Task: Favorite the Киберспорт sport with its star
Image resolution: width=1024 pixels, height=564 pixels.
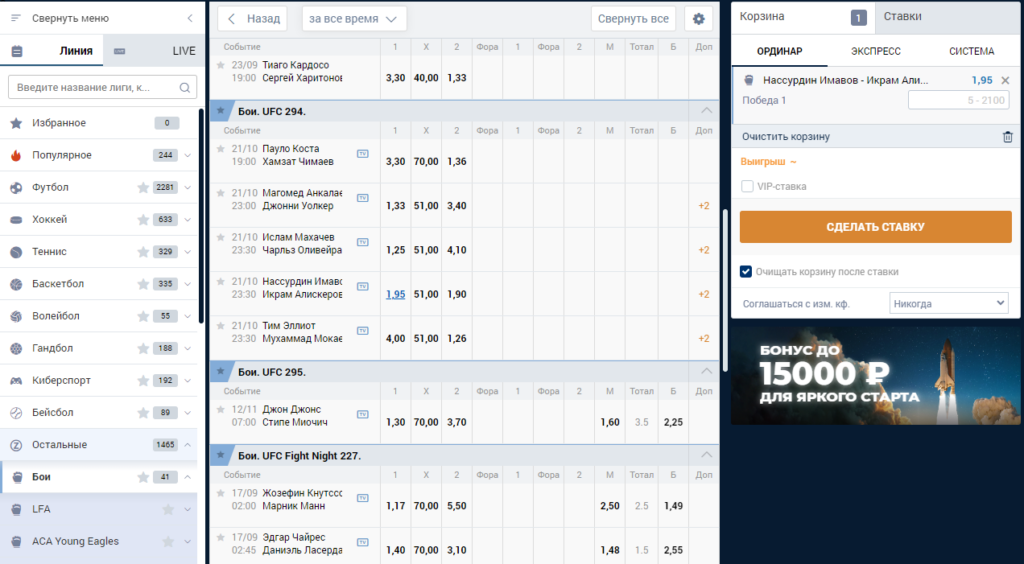Action: (143, 380)
